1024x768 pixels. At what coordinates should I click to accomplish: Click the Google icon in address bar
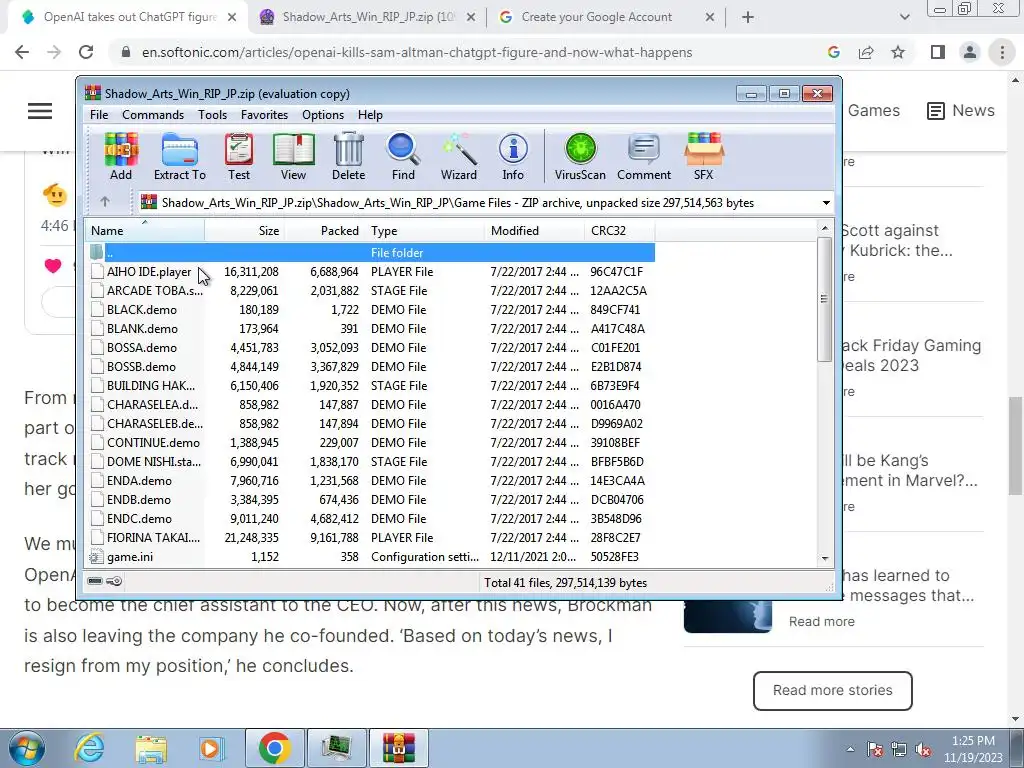[x=833, y=52]
